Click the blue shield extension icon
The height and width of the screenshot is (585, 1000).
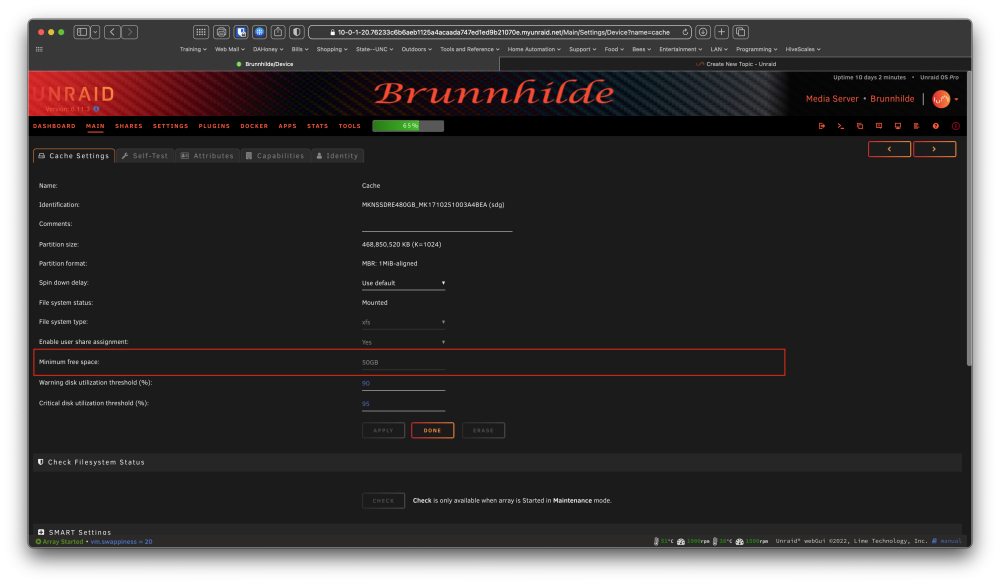pos(240,32)
